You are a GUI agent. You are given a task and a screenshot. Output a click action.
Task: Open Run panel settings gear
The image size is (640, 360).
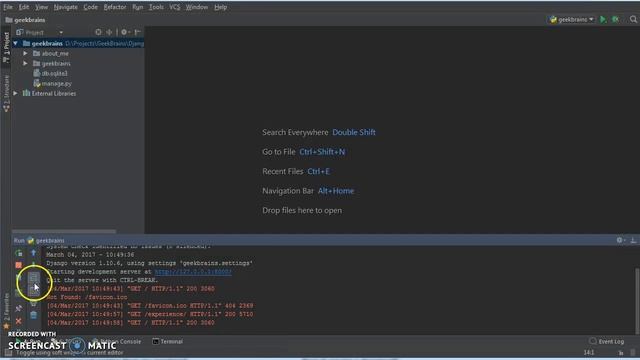pyautogui.click(x=620, y=240)
